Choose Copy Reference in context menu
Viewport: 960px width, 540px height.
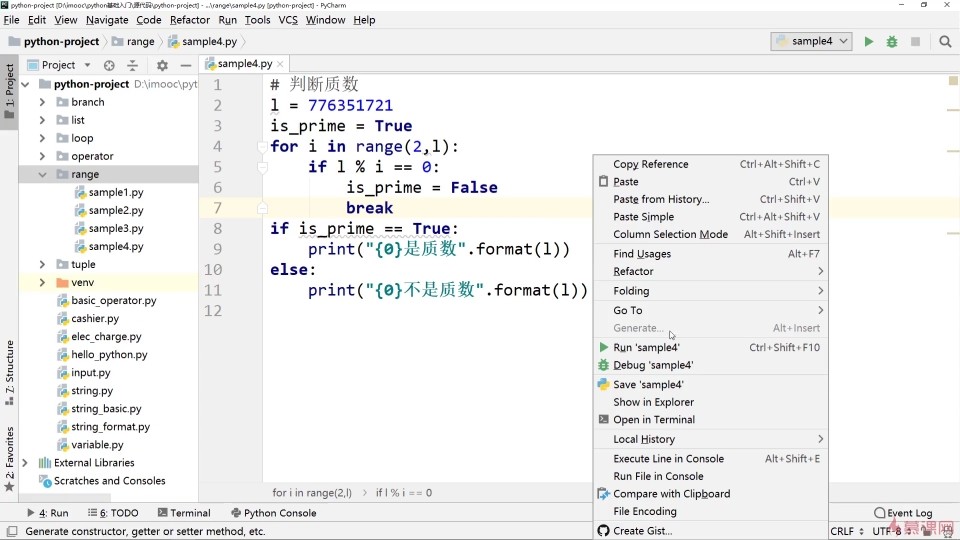pyautogui.click(x=711, y=164)
